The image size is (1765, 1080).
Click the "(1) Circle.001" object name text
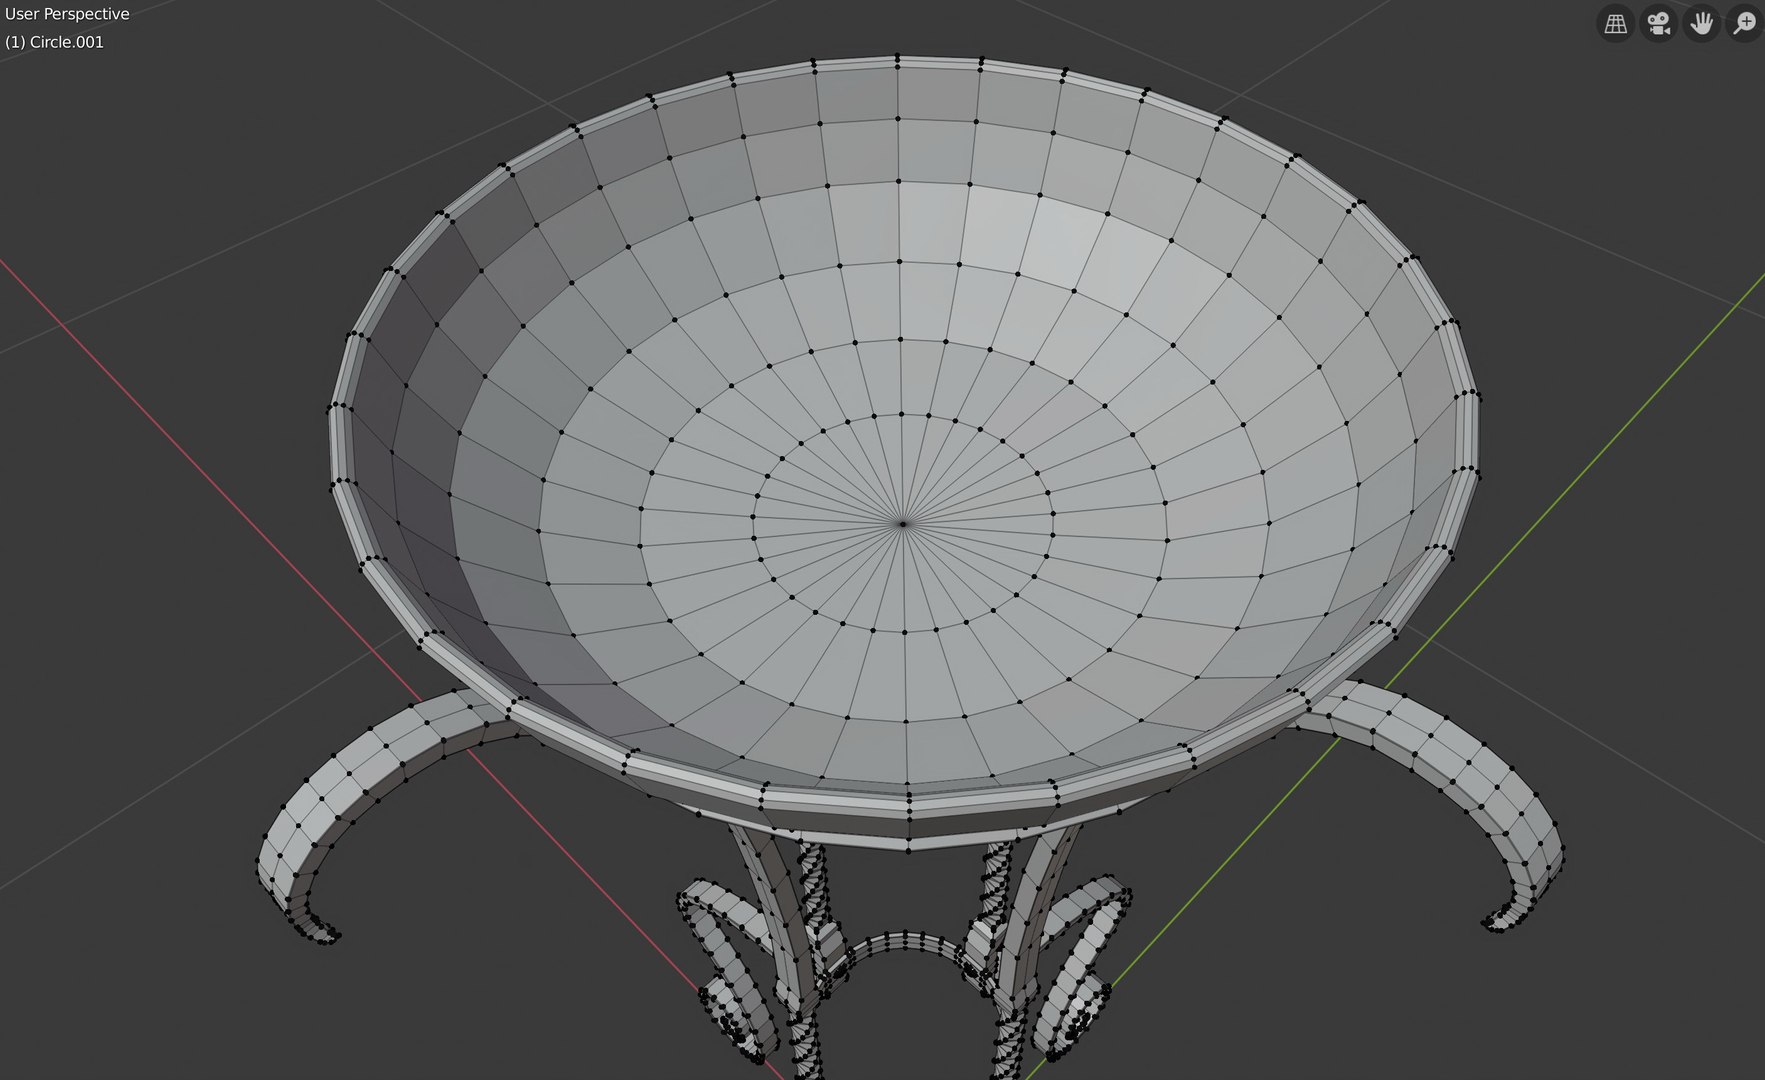tap(54, 42)
